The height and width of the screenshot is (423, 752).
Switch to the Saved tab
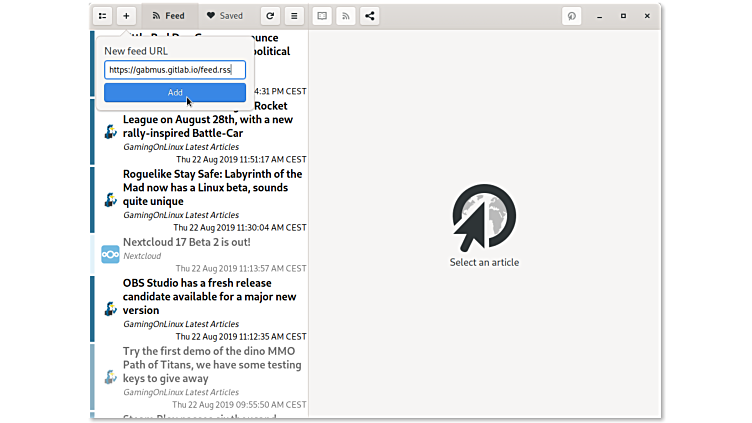224,16
